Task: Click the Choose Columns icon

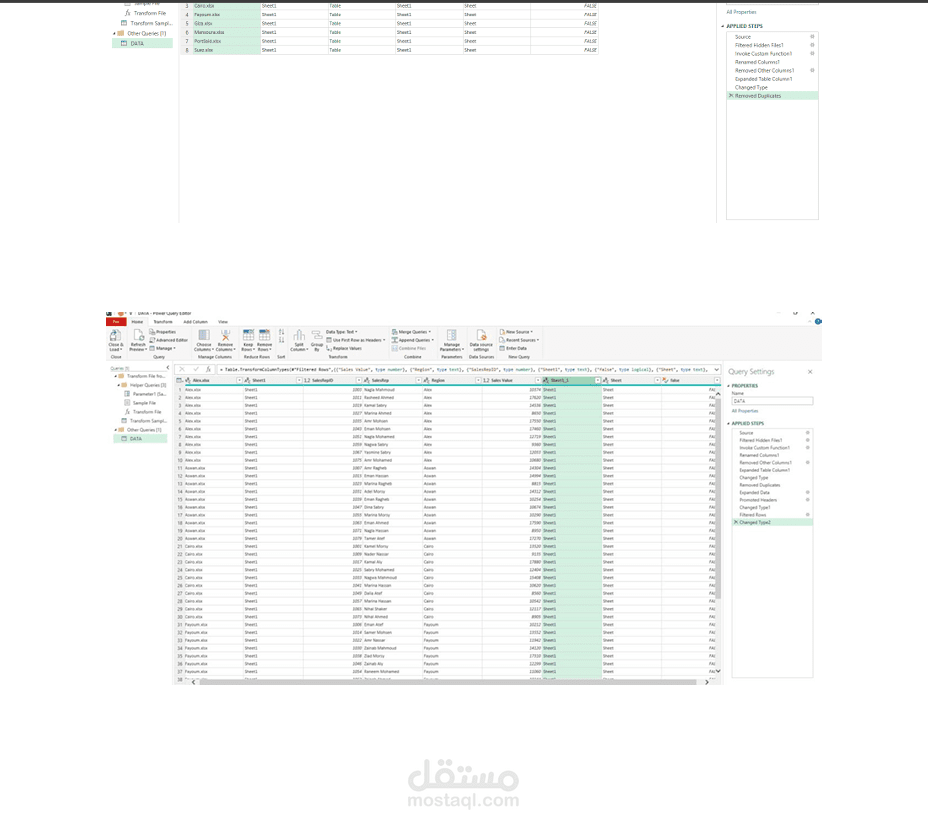Action: (204, 335)
